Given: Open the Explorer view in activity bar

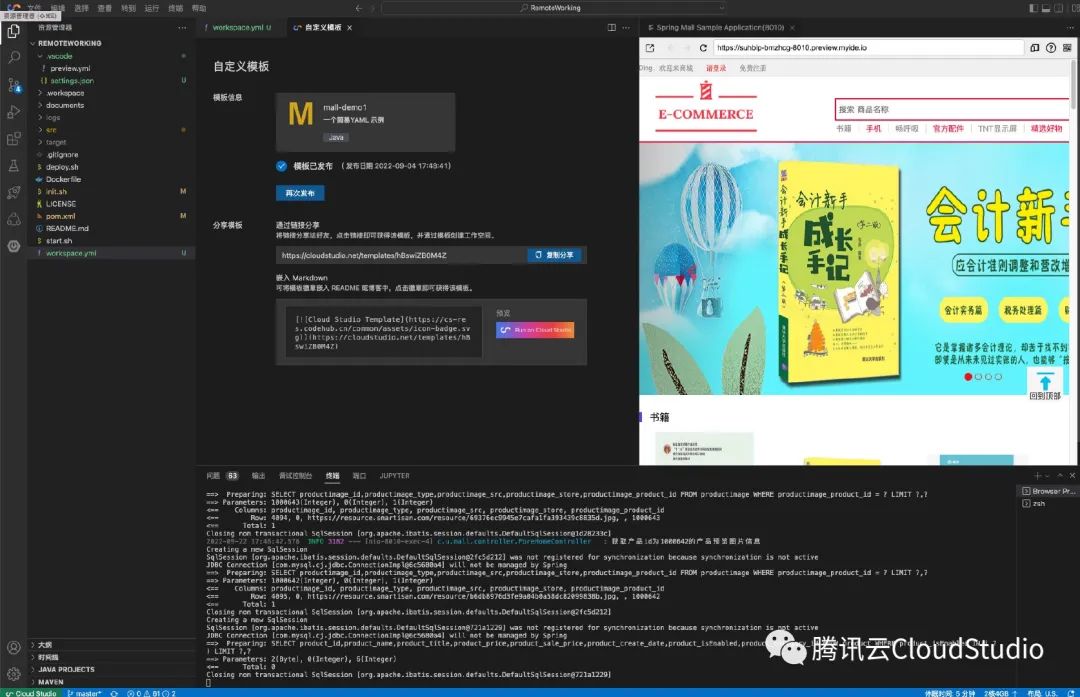Looking at the screenshot, I should (13, 32).
